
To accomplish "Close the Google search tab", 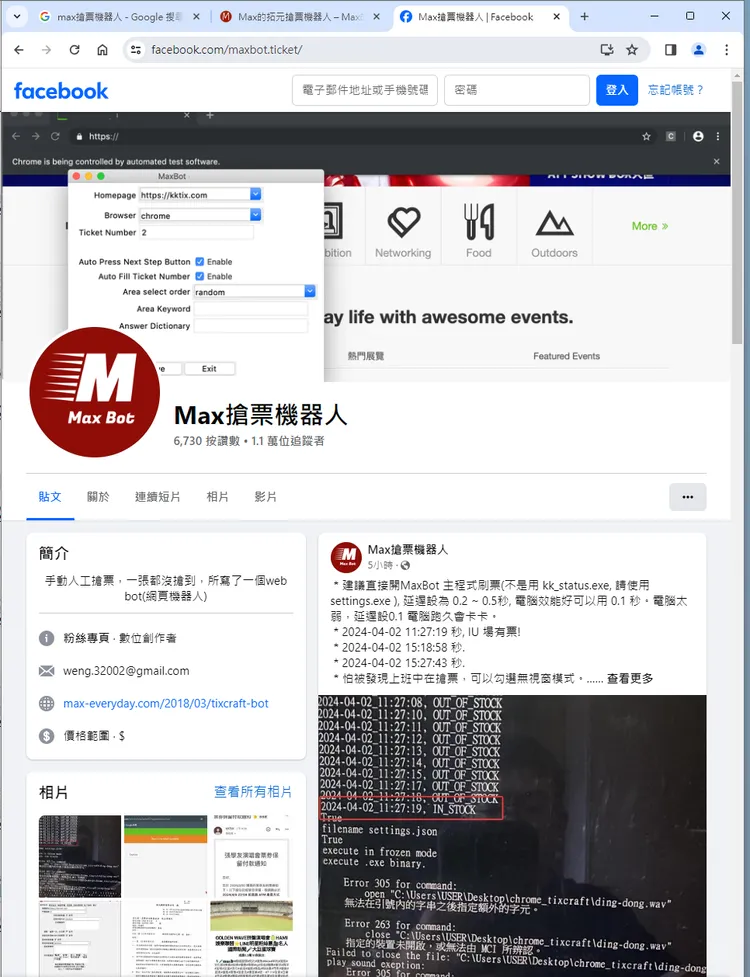I will 196,17.
